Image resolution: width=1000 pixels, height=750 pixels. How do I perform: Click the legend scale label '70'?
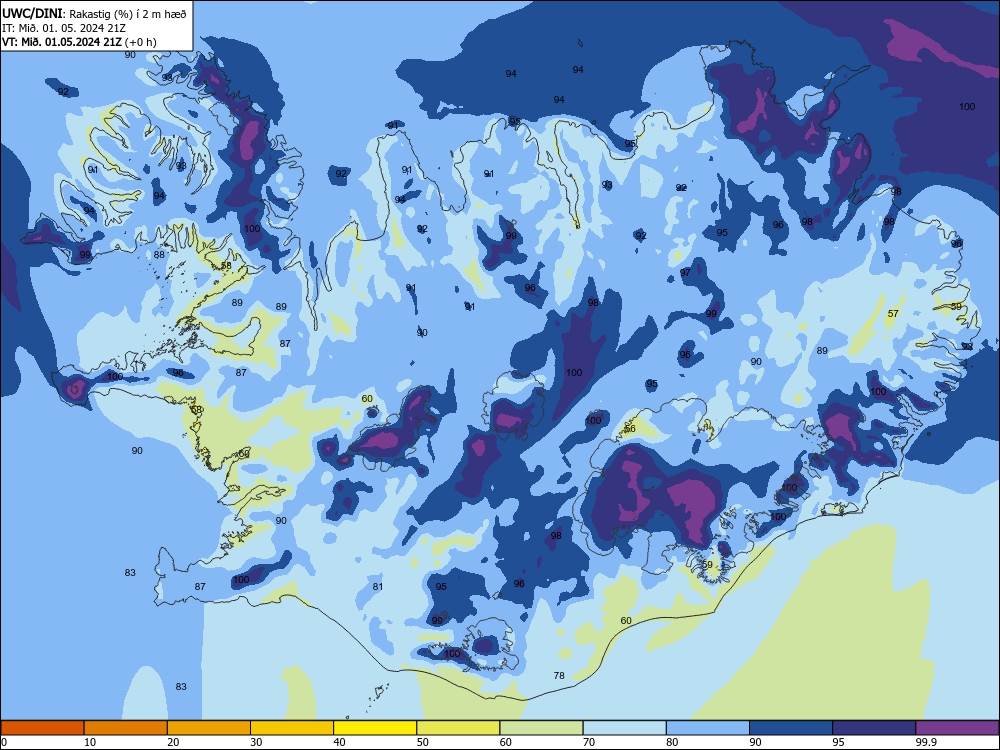click(589, 742)
